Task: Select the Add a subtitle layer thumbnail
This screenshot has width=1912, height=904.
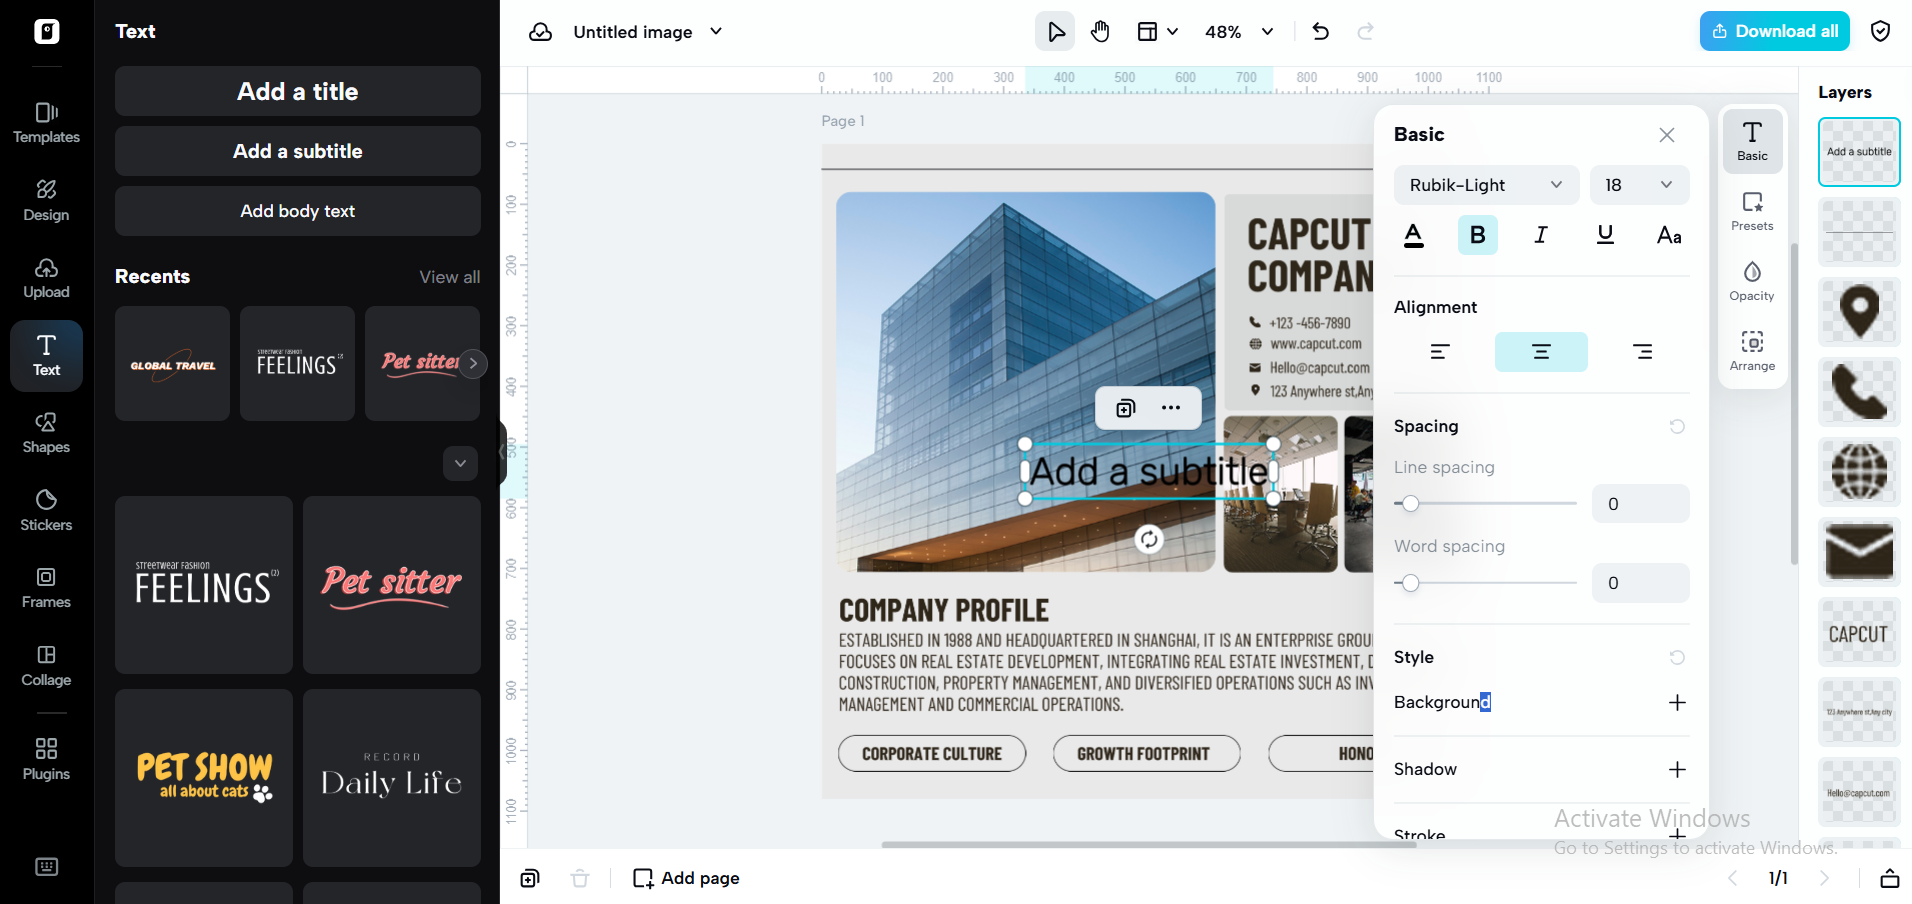Action: [x=1857, y=151]
